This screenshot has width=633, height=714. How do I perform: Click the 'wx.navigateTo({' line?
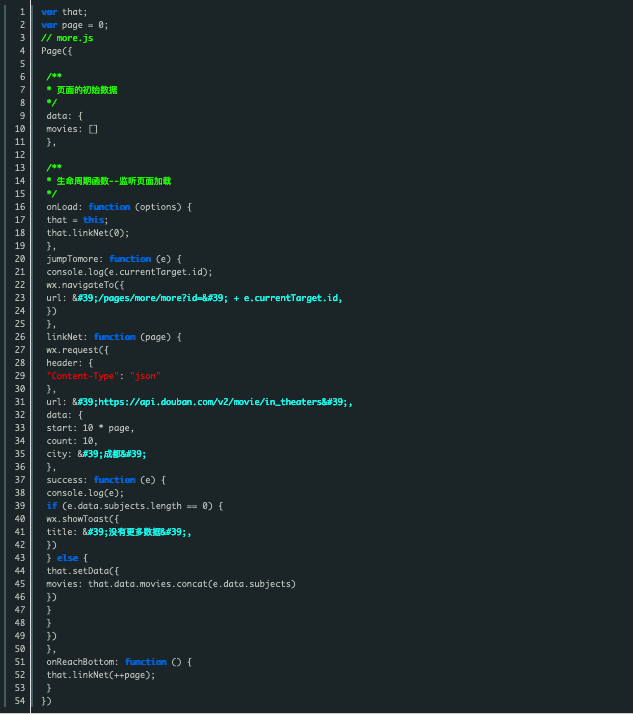85,285
